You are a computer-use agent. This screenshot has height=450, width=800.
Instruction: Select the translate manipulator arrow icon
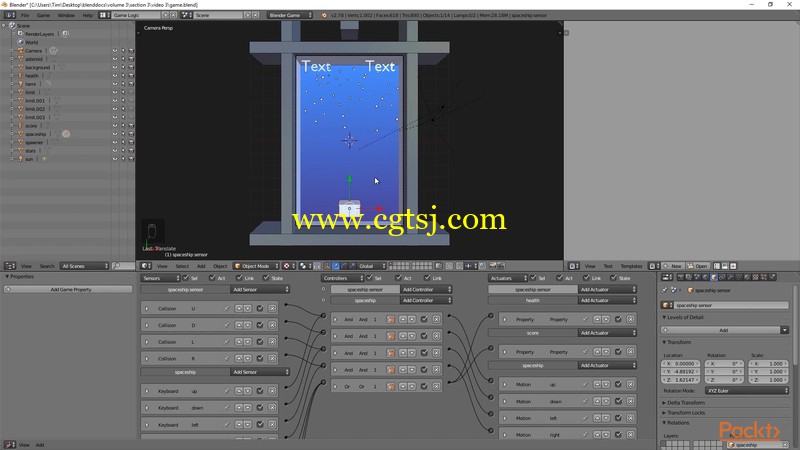(x=336, y=266)
